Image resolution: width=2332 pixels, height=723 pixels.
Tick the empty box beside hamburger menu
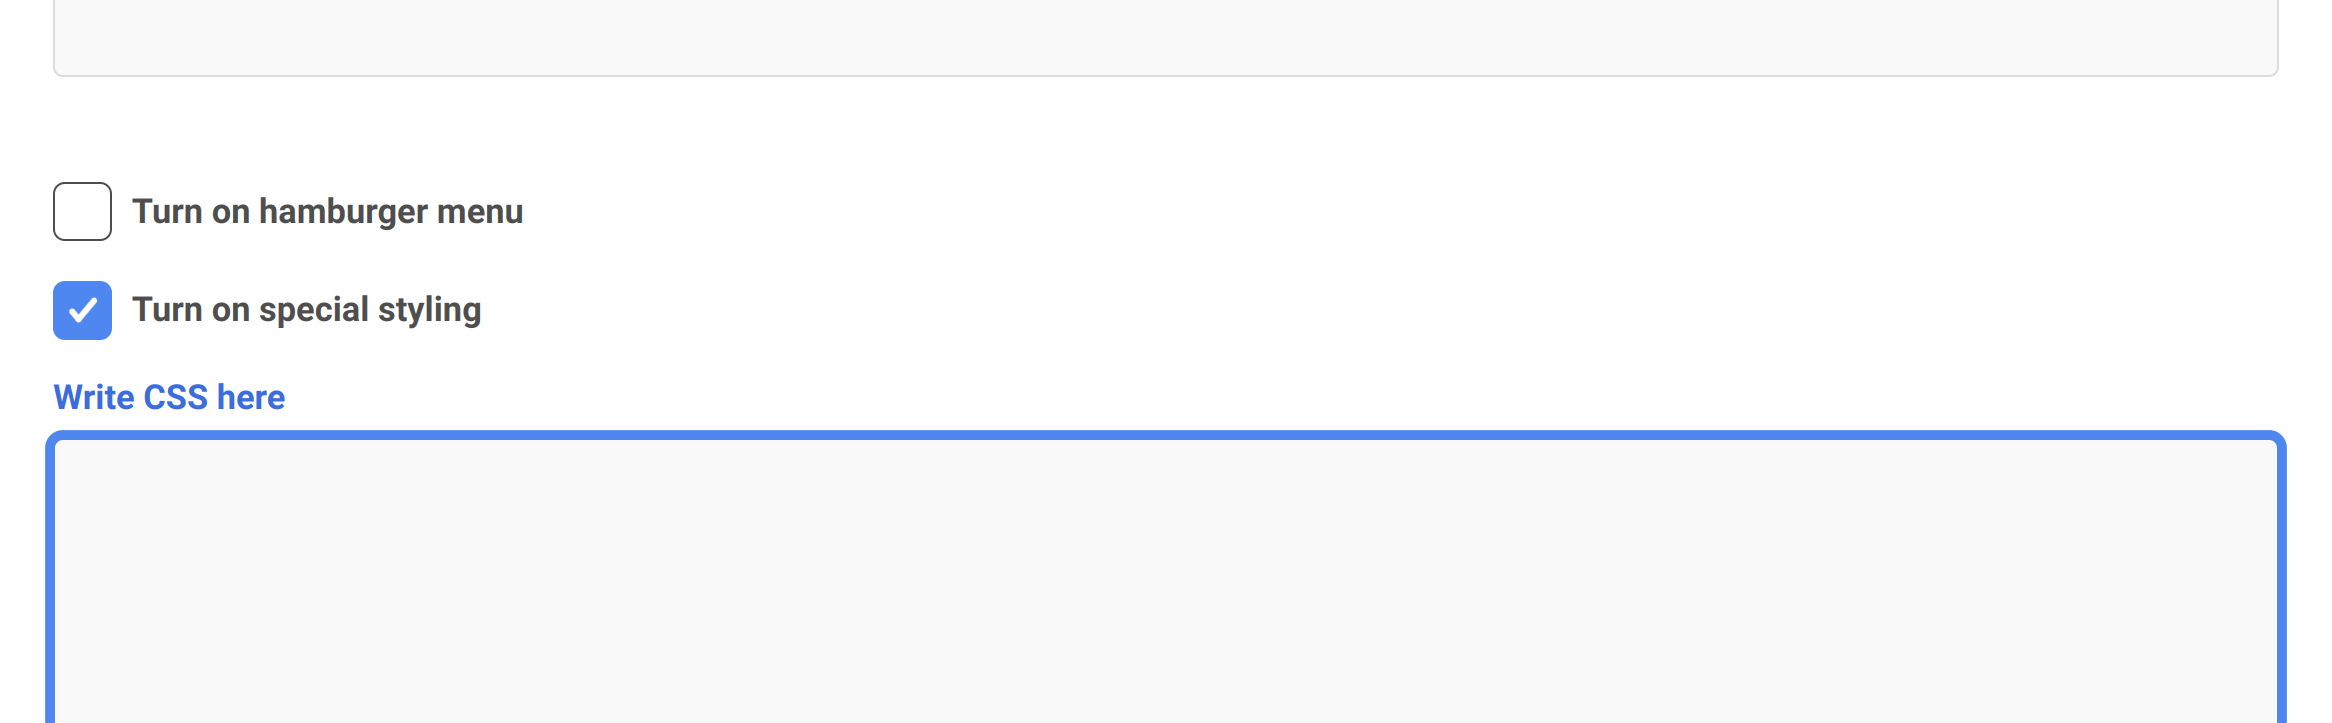pyautogui.click(x=82, y=211)
